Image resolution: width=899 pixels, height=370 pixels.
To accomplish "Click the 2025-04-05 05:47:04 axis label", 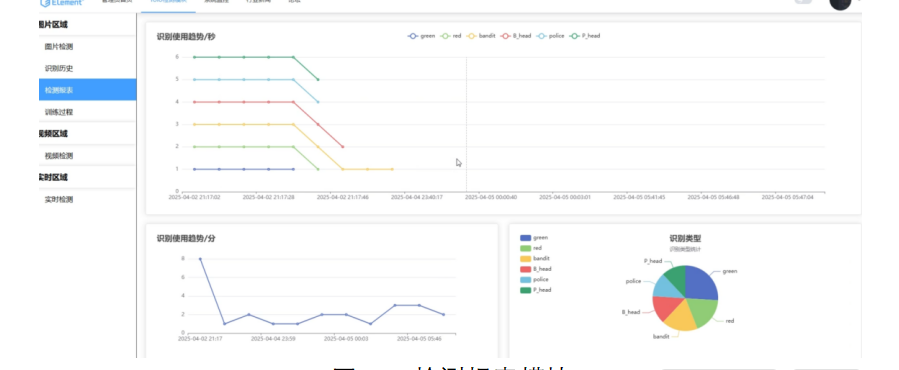I will [787, 197].
